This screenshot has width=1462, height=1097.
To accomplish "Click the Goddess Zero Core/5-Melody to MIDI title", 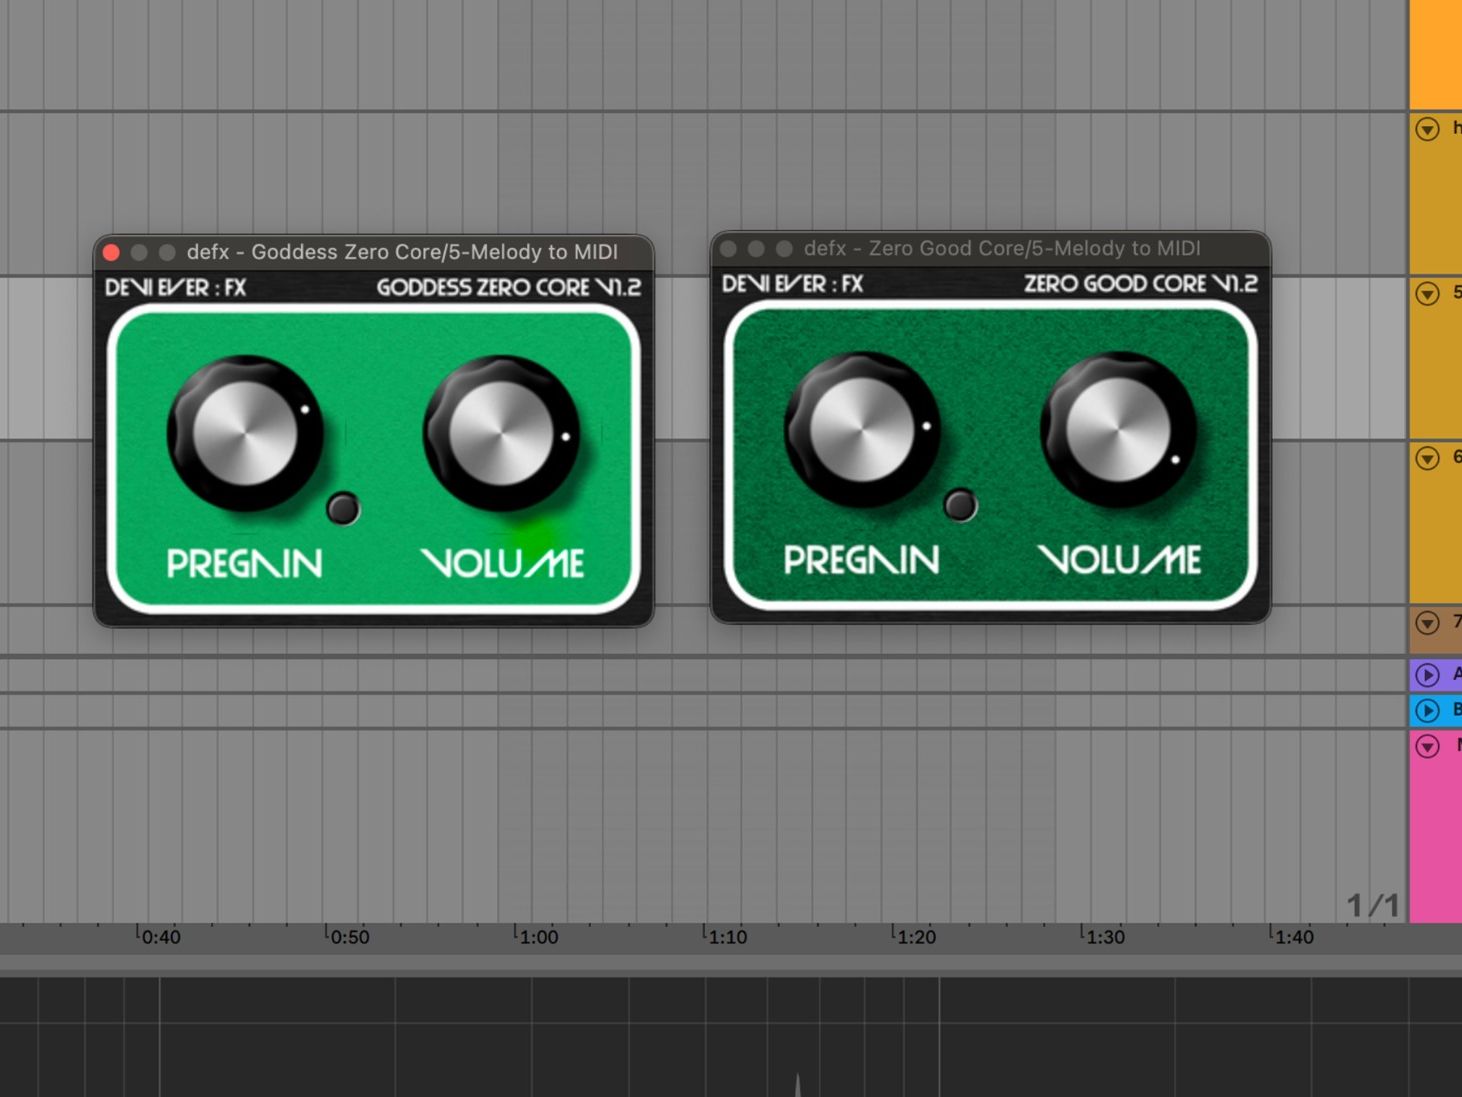I will point(402,252).
